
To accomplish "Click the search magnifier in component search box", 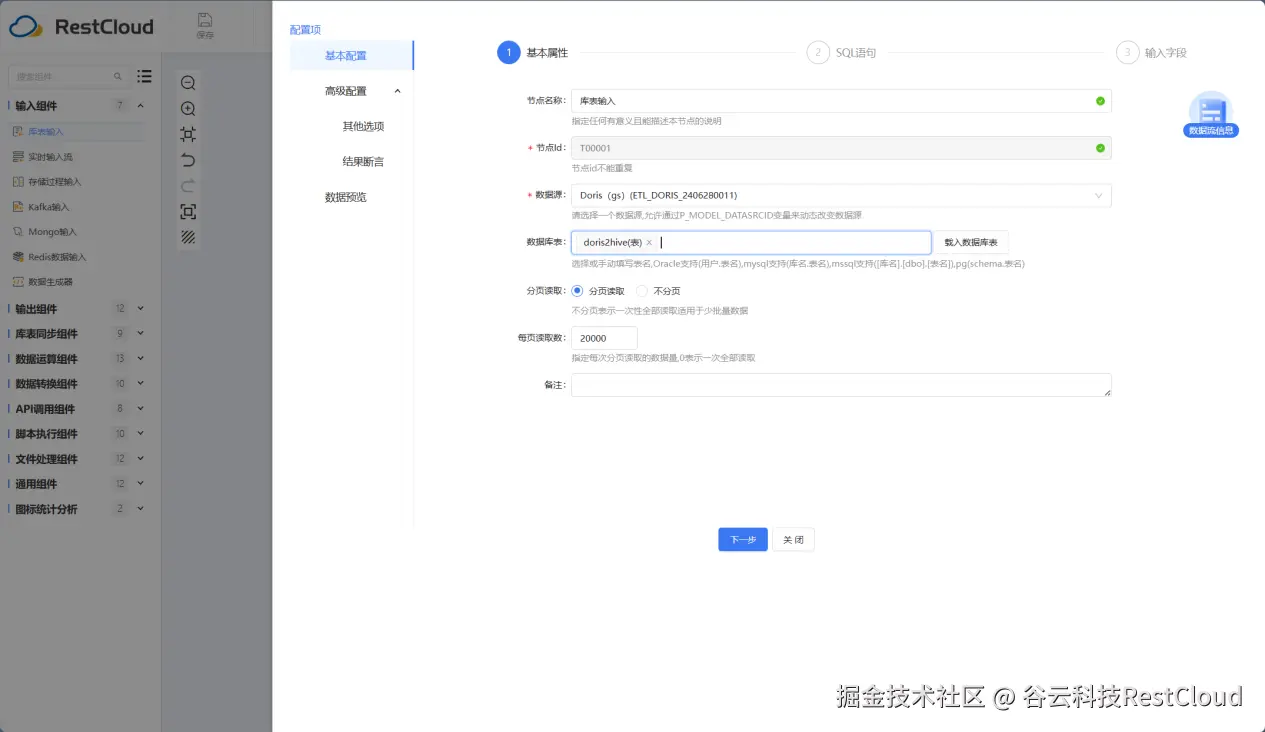I will click(x=118, y=76).
